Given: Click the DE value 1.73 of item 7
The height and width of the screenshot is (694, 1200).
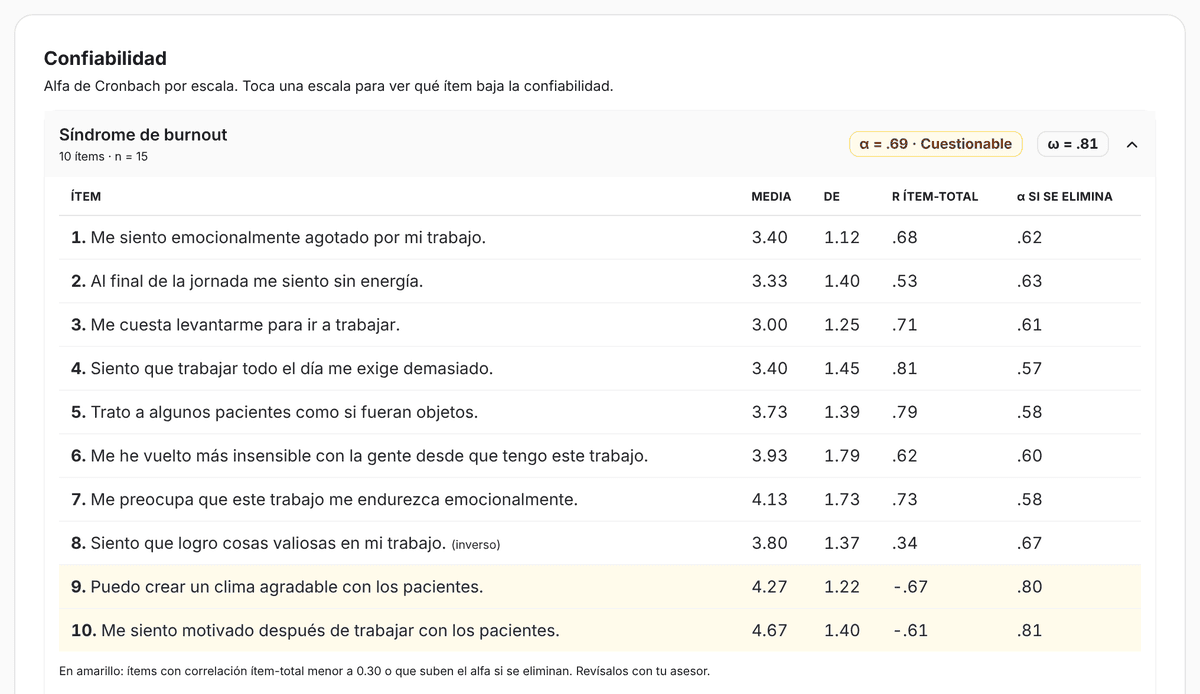Looking at the screenshot, I should coord(842,500).
